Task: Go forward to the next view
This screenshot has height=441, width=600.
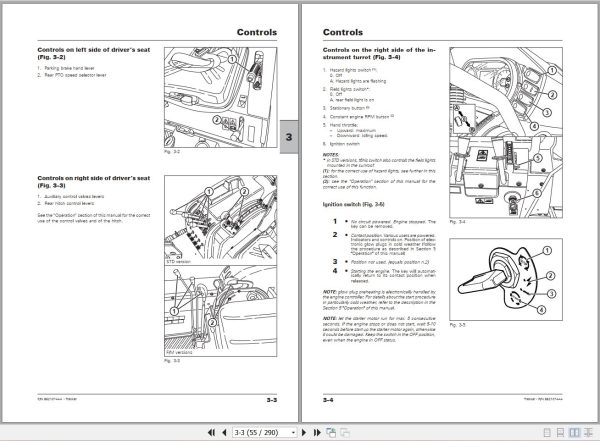Action: (x=345, y=433)
